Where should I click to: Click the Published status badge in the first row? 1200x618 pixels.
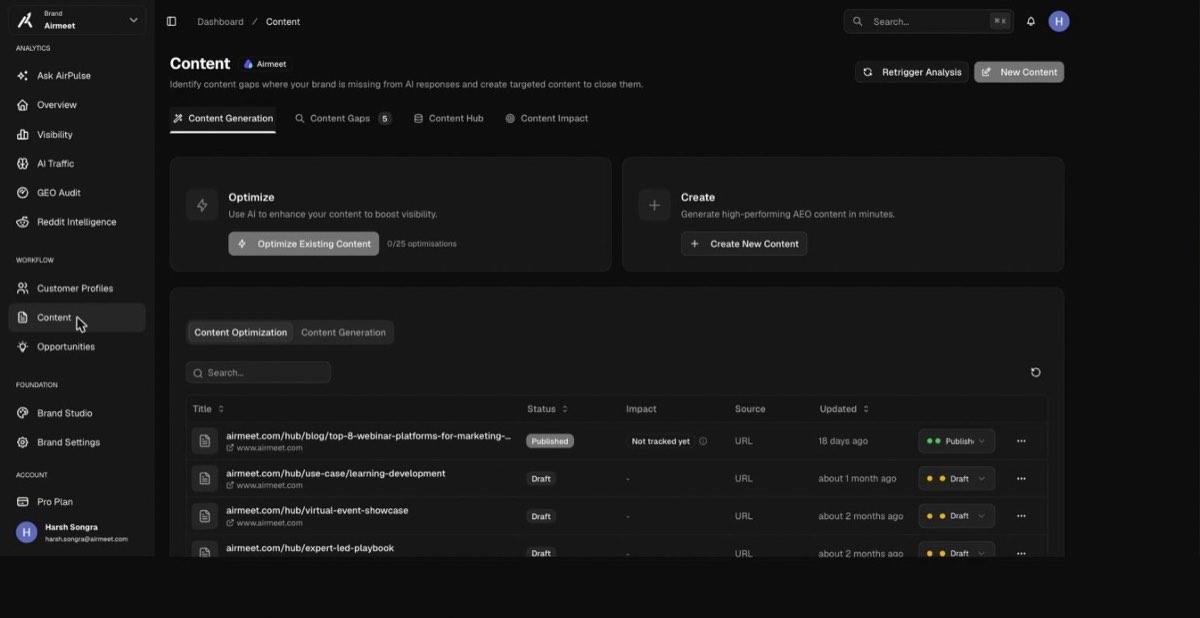(x=550, y=441)
